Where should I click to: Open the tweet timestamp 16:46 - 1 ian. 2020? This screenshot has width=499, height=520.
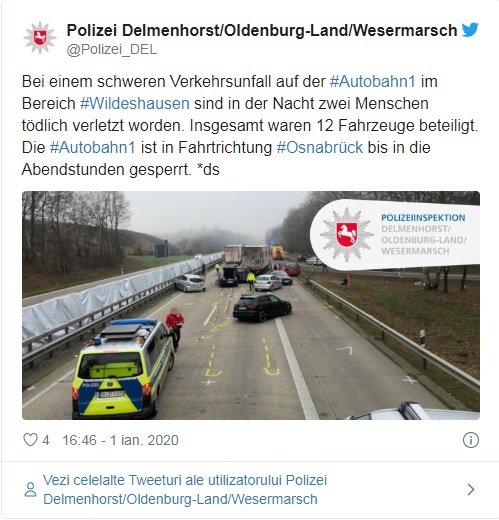(x=120, y=440)
